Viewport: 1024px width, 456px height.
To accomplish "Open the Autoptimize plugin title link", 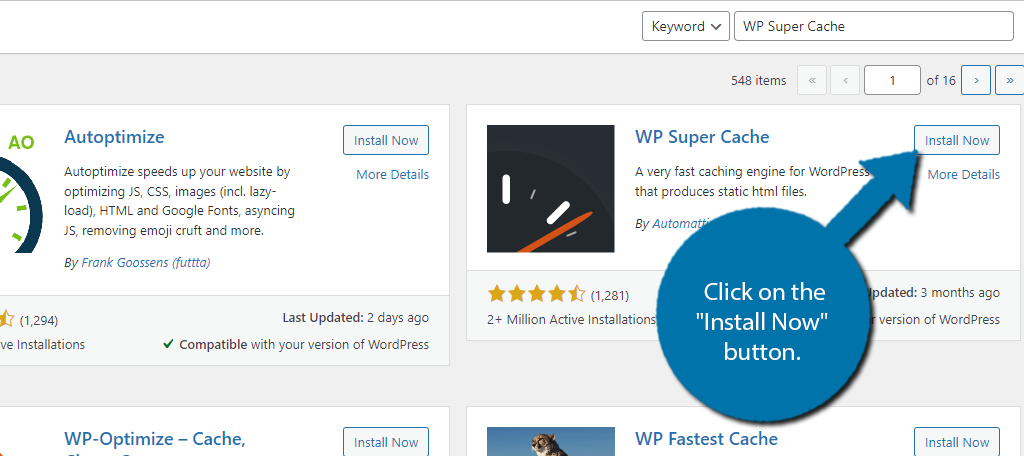I will (114, 137).
